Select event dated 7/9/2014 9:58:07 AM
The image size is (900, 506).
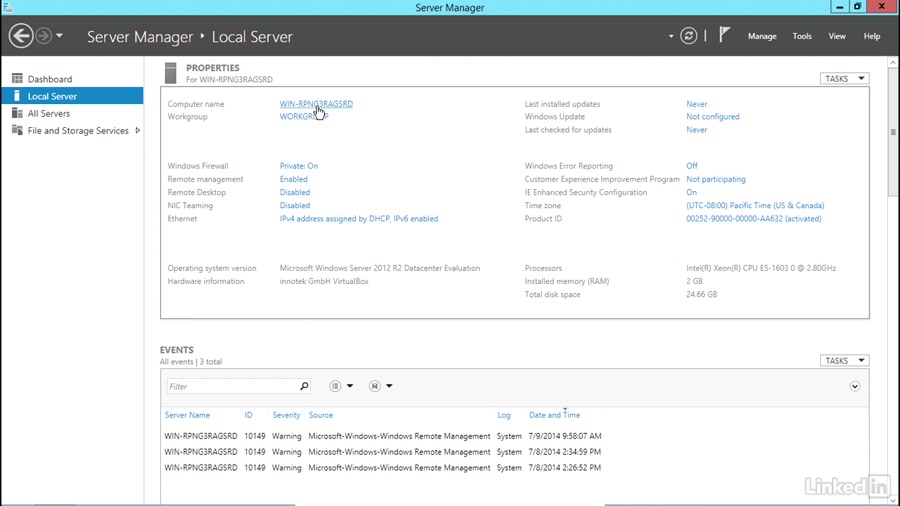point(383,436)
